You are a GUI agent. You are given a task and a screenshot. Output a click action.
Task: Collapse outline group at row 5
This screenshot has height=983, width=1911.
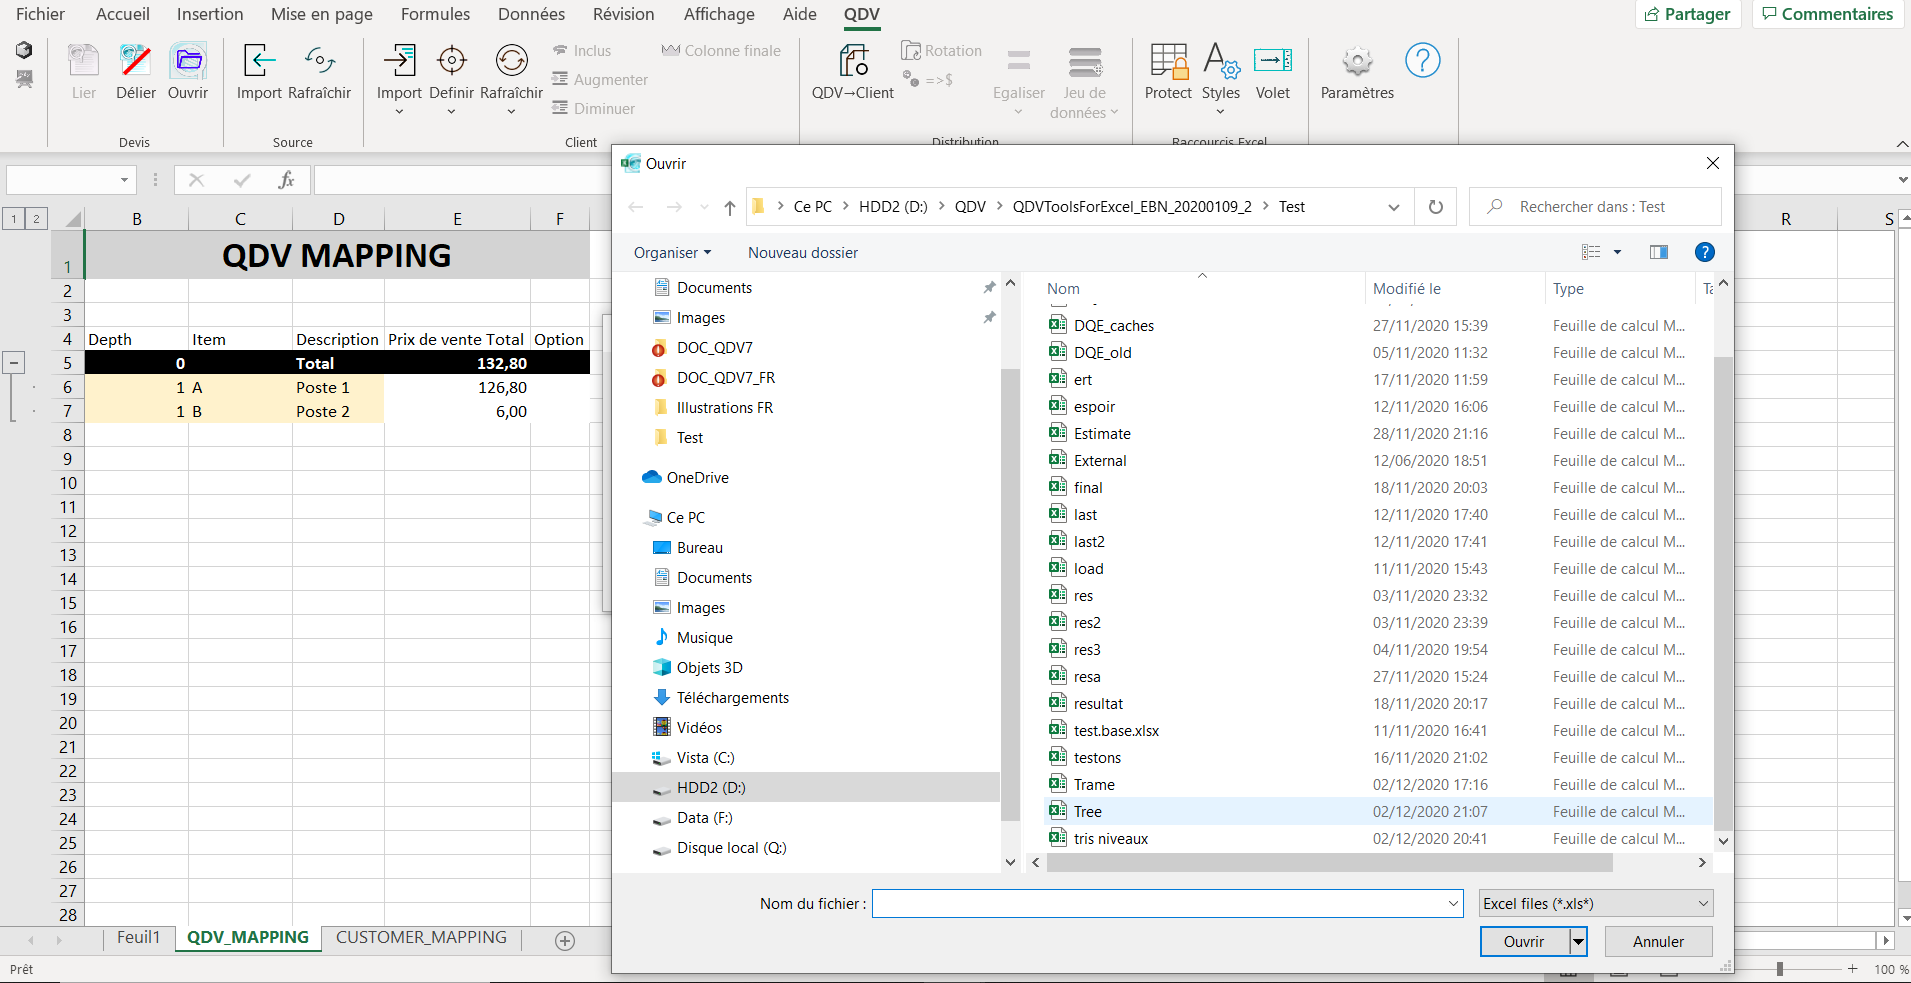coord(15,363)
